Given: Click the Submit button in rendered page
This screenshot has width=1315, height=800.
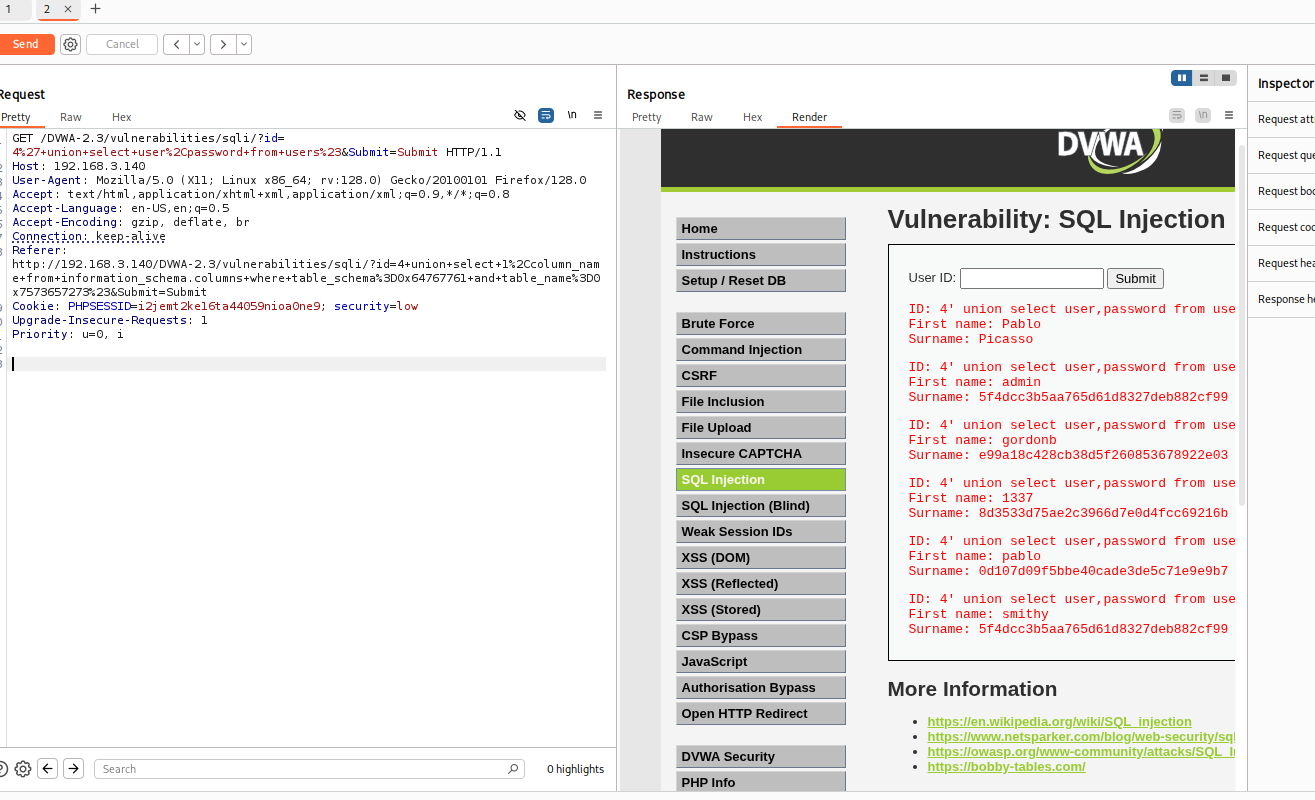Looking at the screenshot, I should [x=1135, y=278].
